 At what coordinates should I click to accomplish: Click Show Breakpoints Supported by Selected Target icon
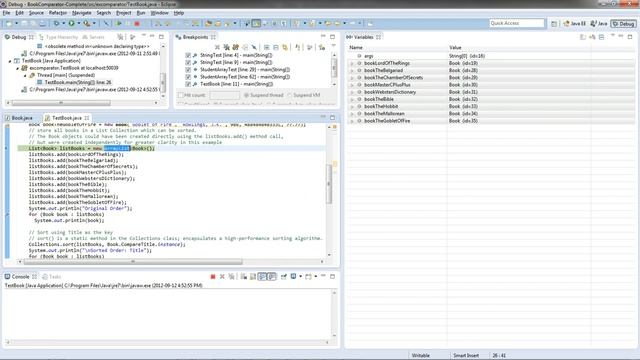pyautogui.click(x=236, y=47)
